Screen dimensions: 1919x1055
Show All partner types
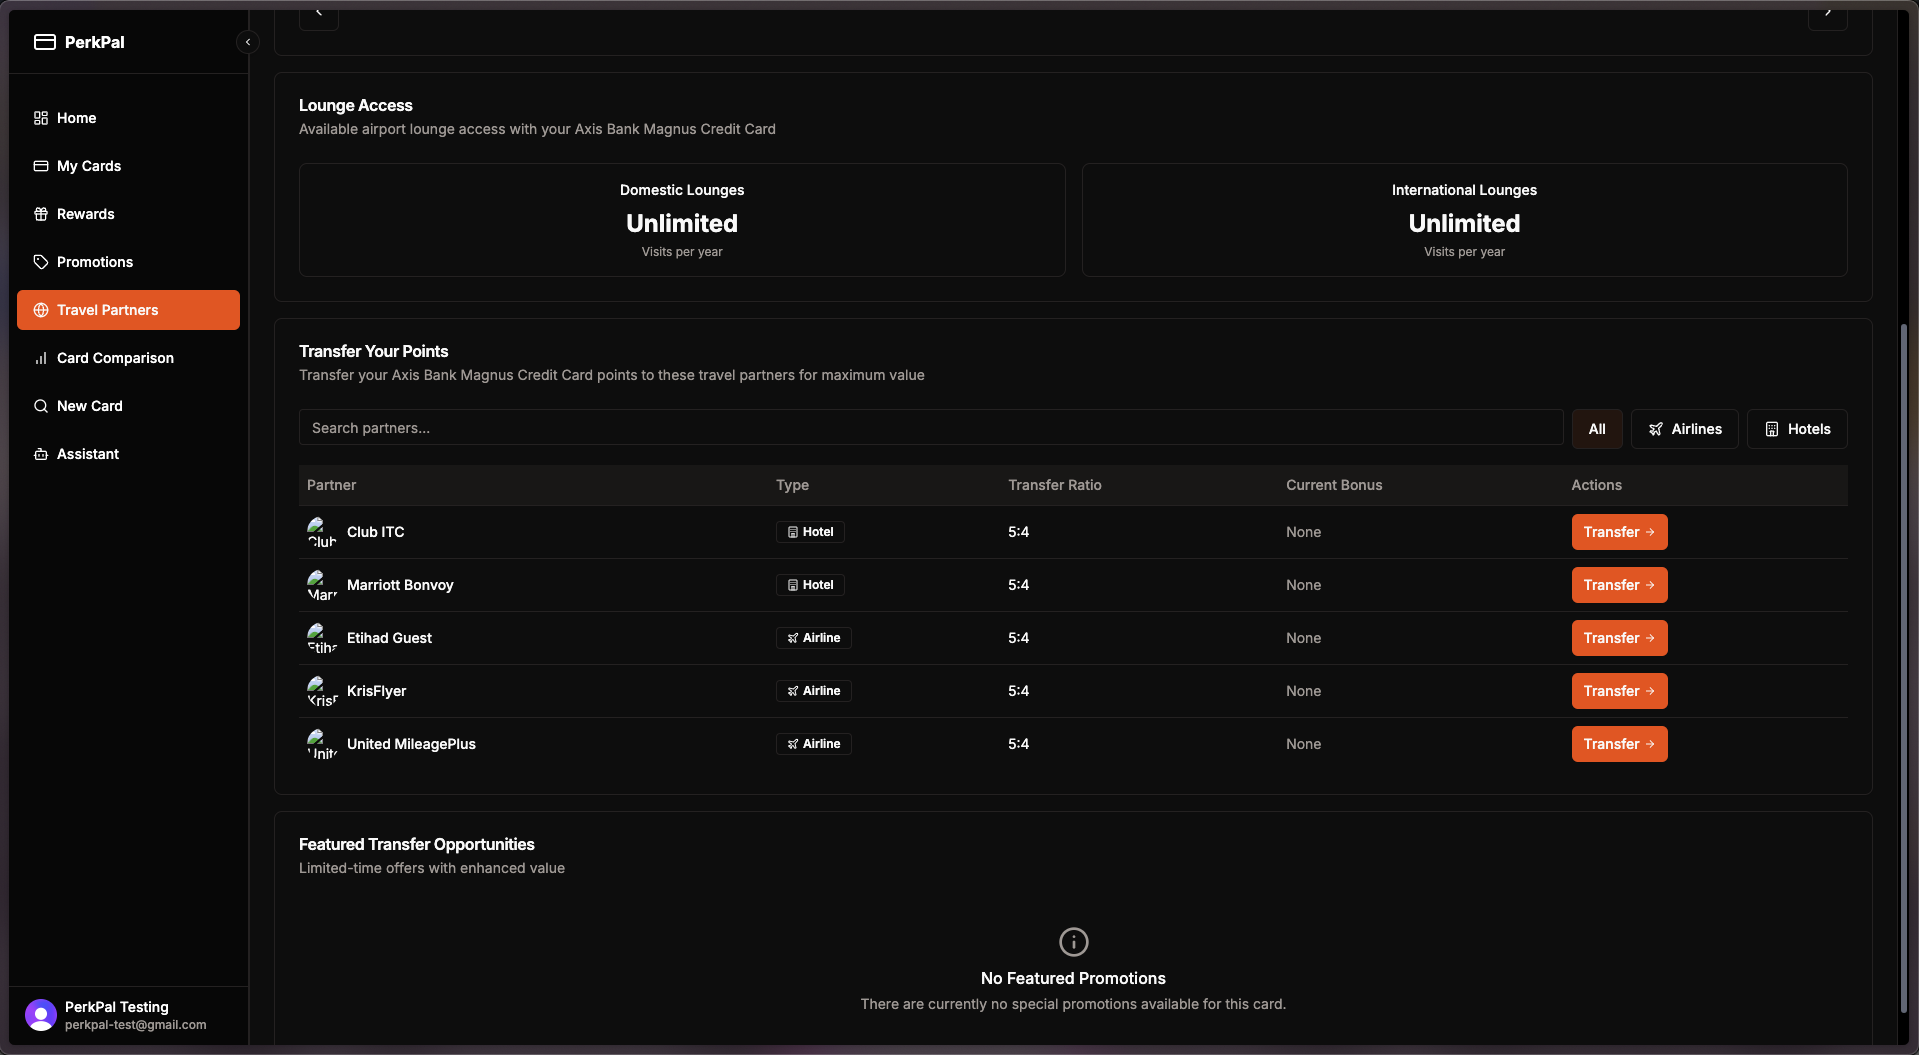(1597, 429)
